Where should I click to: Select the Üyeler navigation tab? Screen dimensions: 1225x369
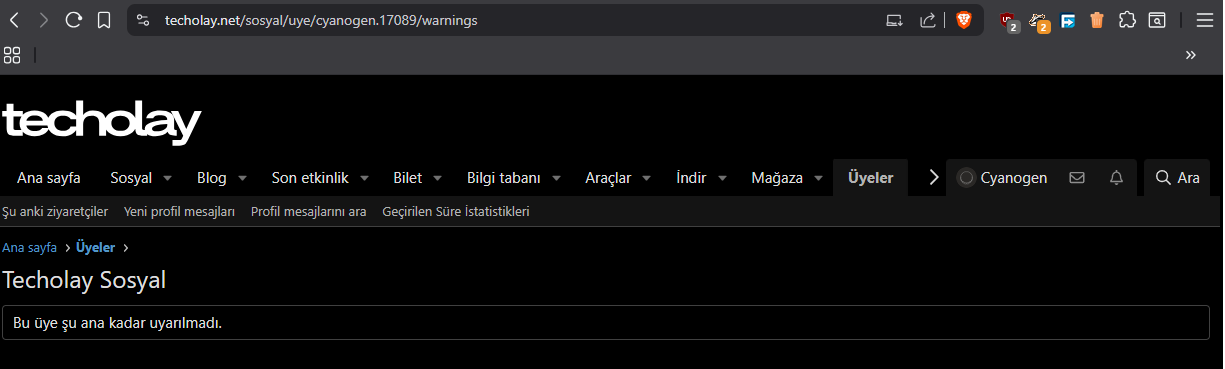(870, 178)
